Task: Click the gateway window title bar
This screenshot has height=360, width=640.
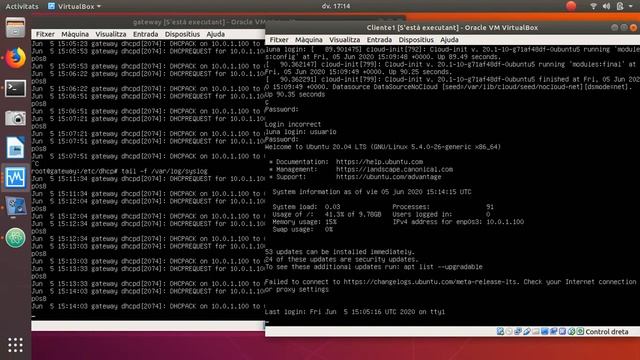Action: pos(148,22)
